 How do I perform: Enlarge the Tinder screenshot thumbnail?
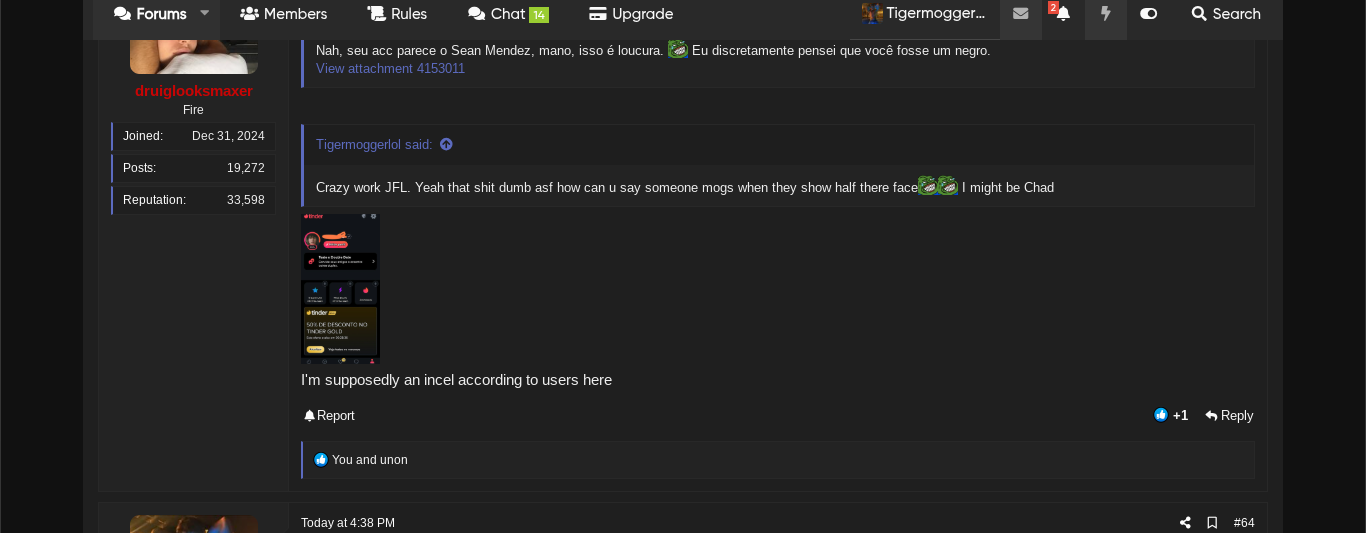(x=340, y=288)
